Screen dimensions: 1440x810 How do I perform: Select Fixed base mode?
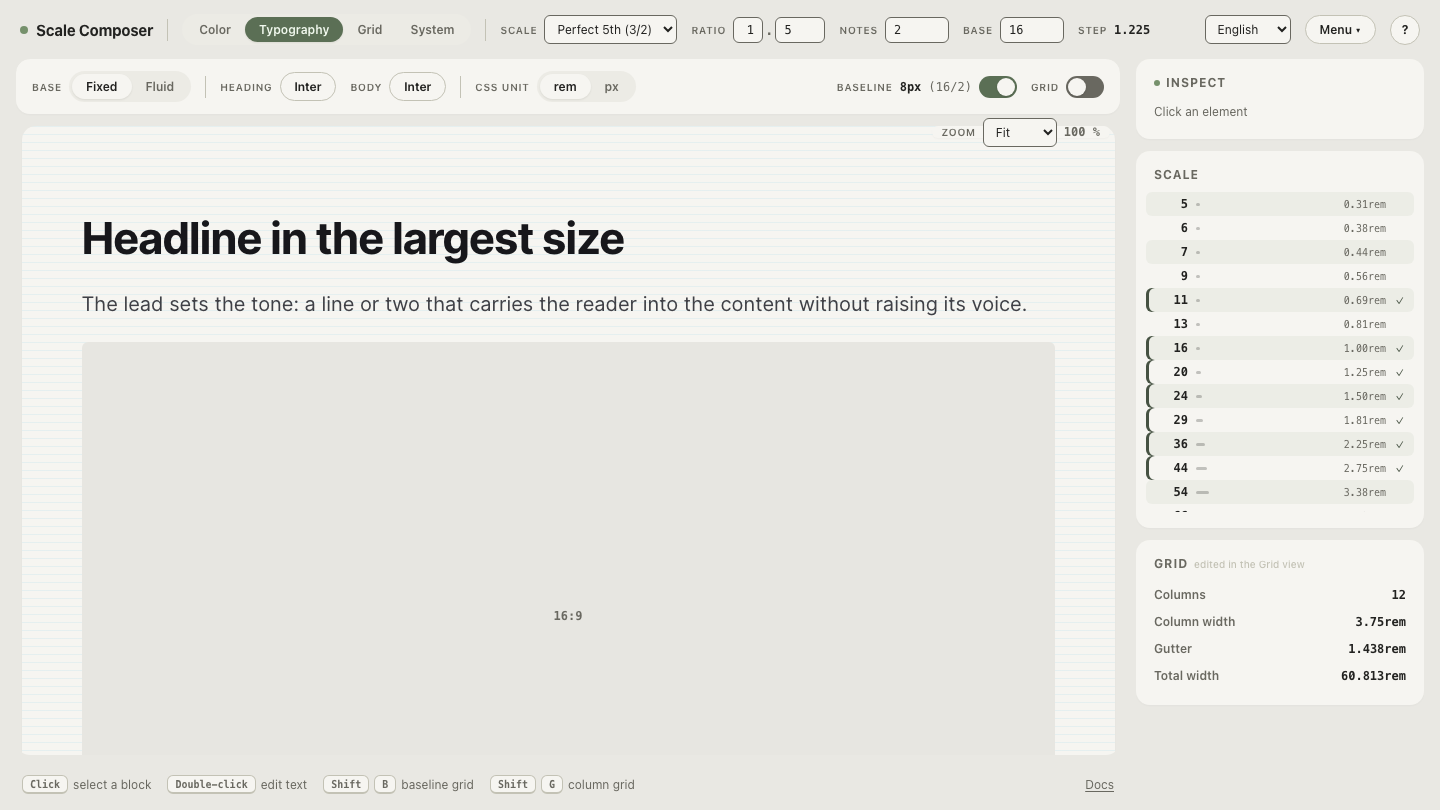(x=101, y=87)
